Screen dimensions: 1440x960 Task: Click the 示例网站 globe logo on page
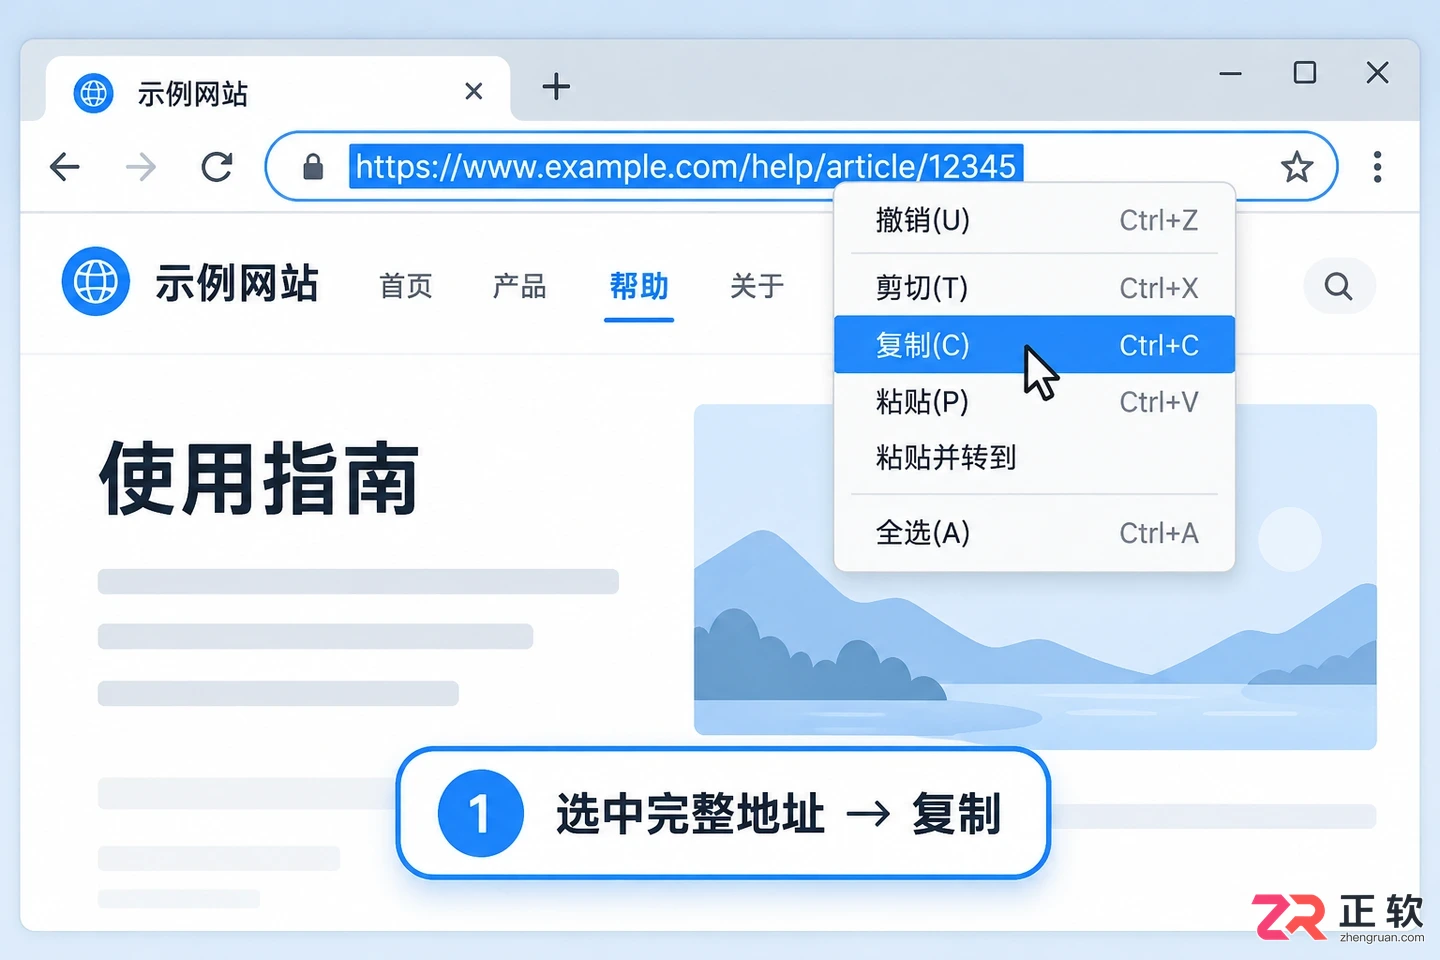(96, 281)
